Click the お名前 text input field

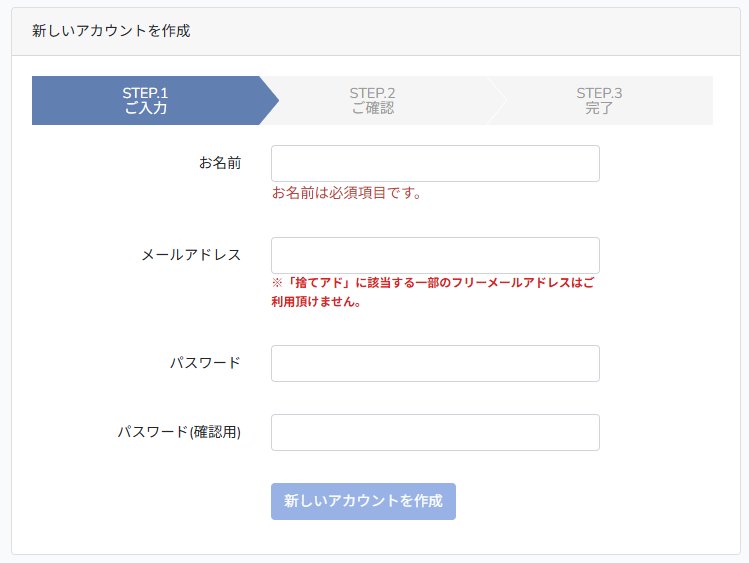click(x=435, y=164)
